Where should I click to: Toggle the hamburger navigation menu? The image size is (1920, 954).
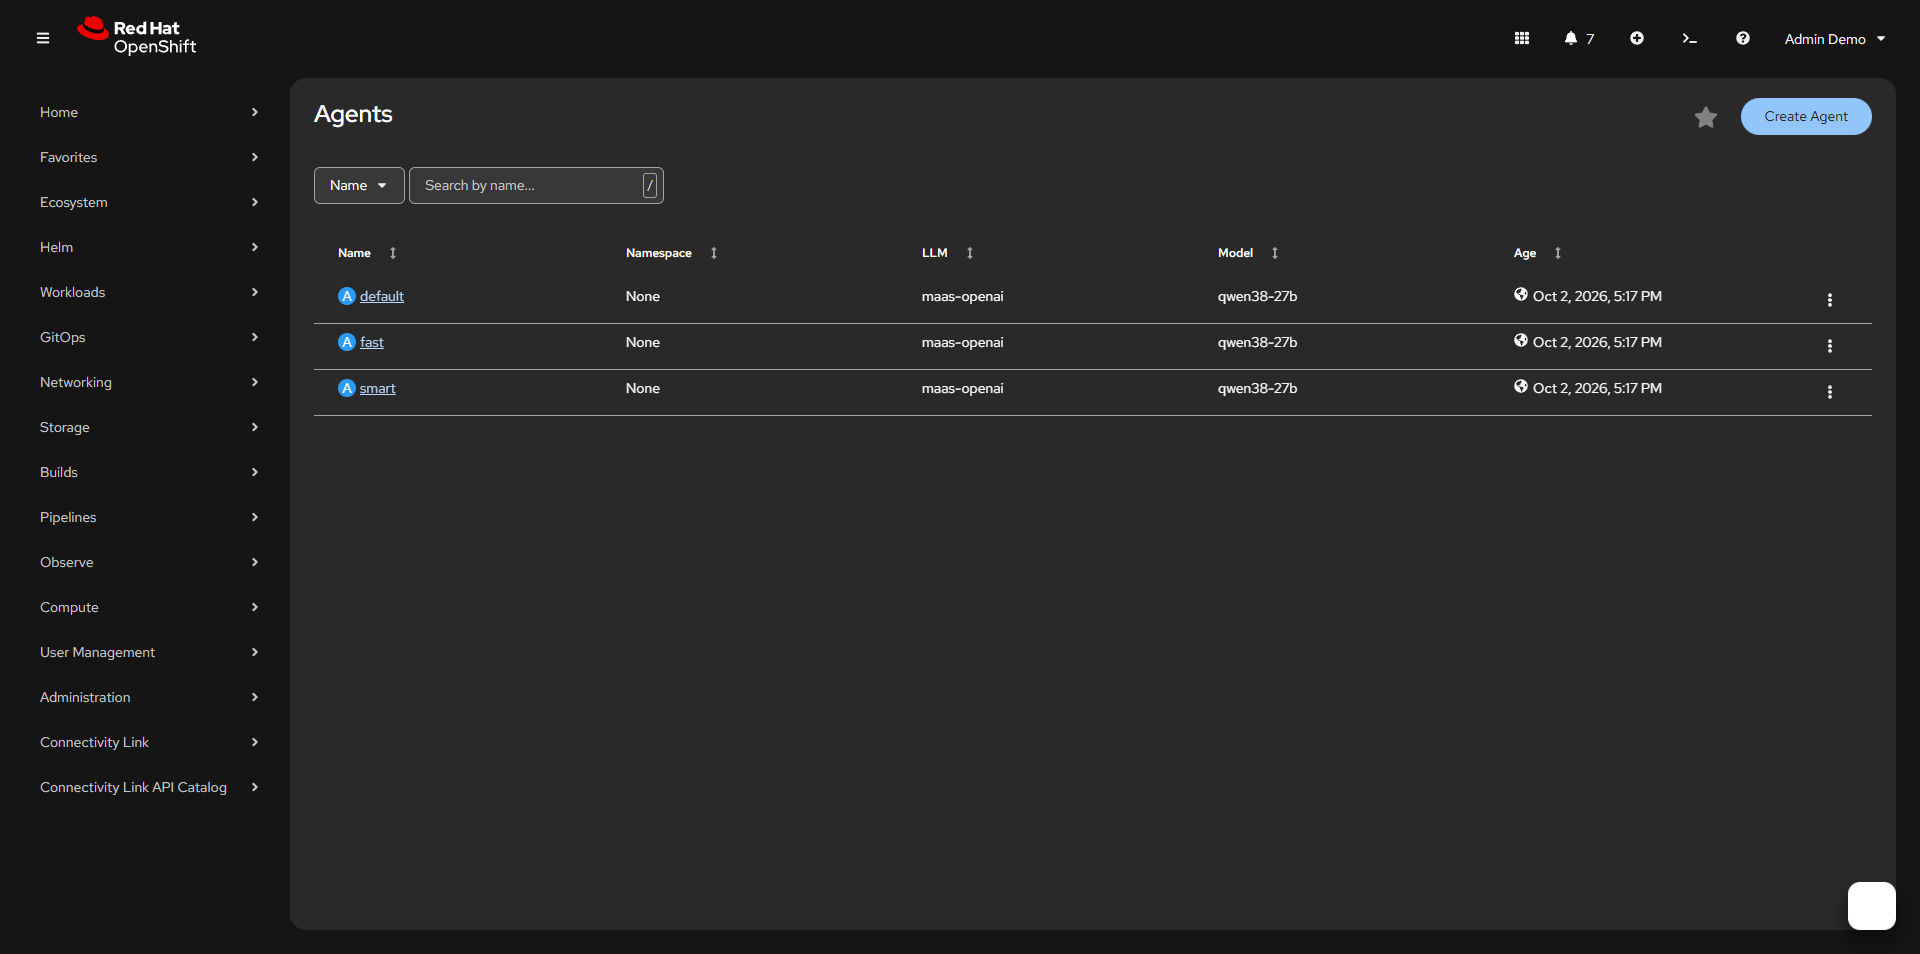click(x=43, y=38)
